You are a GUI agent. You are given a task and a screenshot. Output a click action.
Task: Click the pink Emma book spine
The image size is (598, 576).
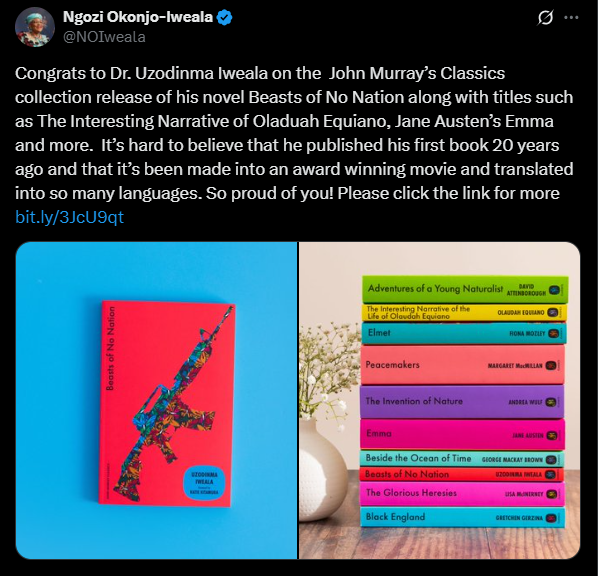[x=462, y=434]
